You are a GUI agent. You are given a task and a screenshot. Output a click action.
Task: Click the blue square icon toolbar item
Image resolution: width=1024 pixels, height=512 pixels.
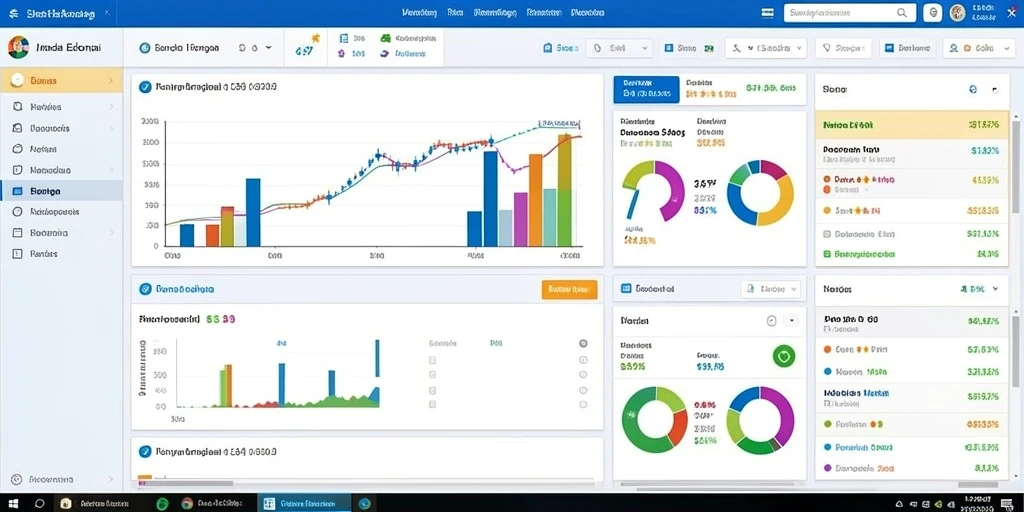pos(679,48)
